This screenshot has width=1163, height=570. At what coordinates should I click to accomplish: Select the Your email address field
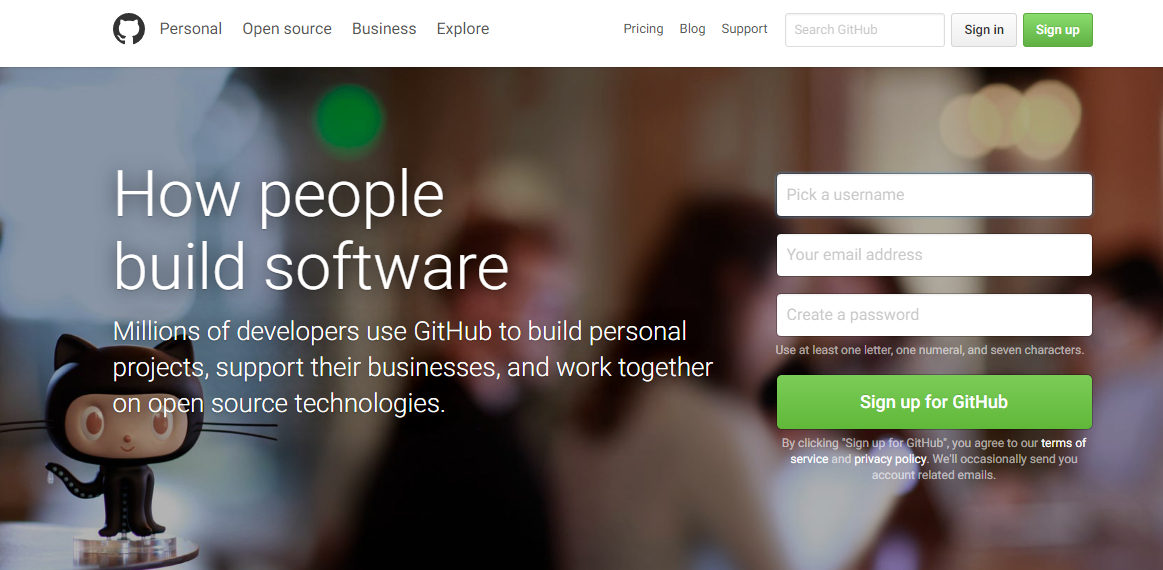click(x=934, y=255)
